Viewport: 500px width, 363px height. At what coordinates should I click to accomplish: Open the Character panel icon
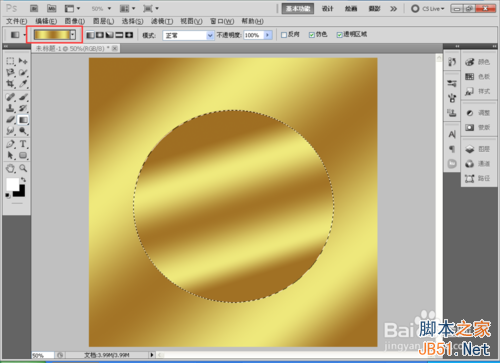coord(452,134)
